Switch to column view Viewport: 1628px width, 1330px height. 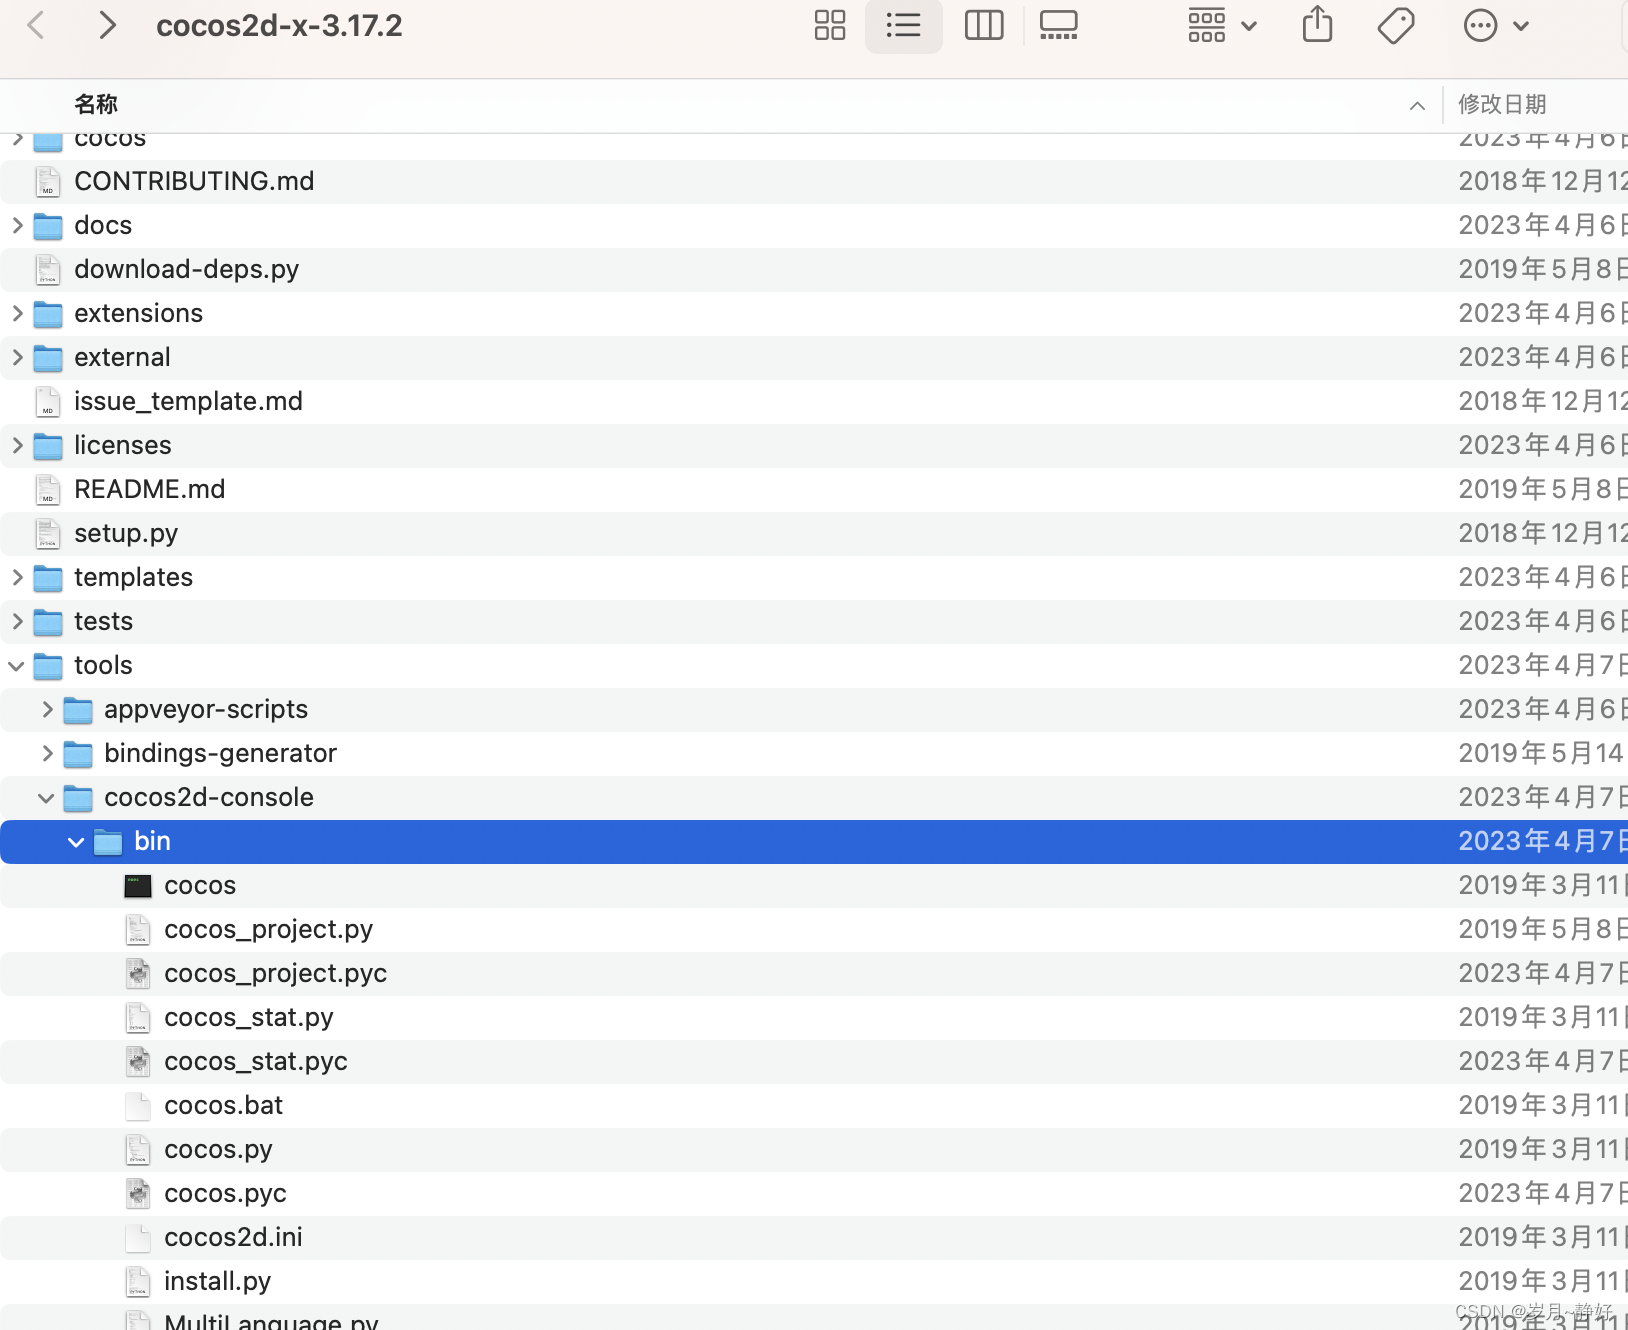(984, 26)
